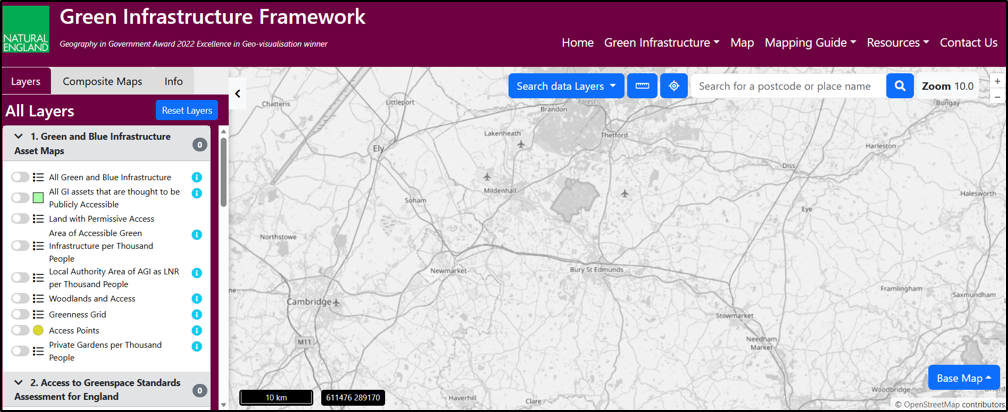Image resolution: width=1008 pixels, height=412 pixels.
Task: Click the magnifier search button
Action: (x=900, y=86)
